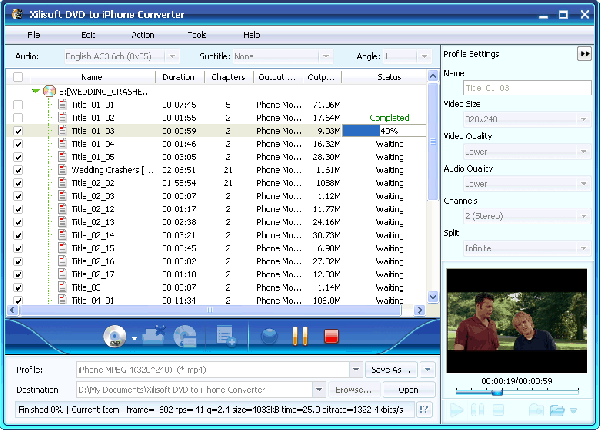Image resolution: width=600 pixels, height=430 pixels.
Task: Click the Open destination button
Action: (x=408, y=389)
